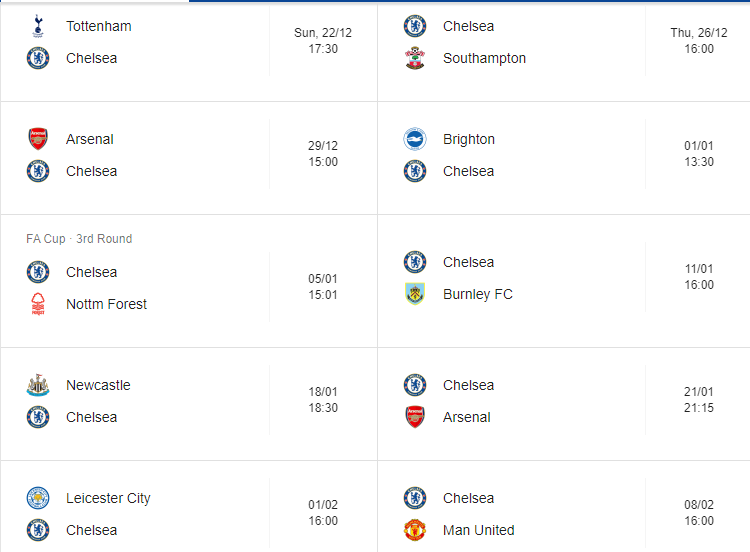
Task: Click the Newcastle club crest icon
Action: pos(38,385)
